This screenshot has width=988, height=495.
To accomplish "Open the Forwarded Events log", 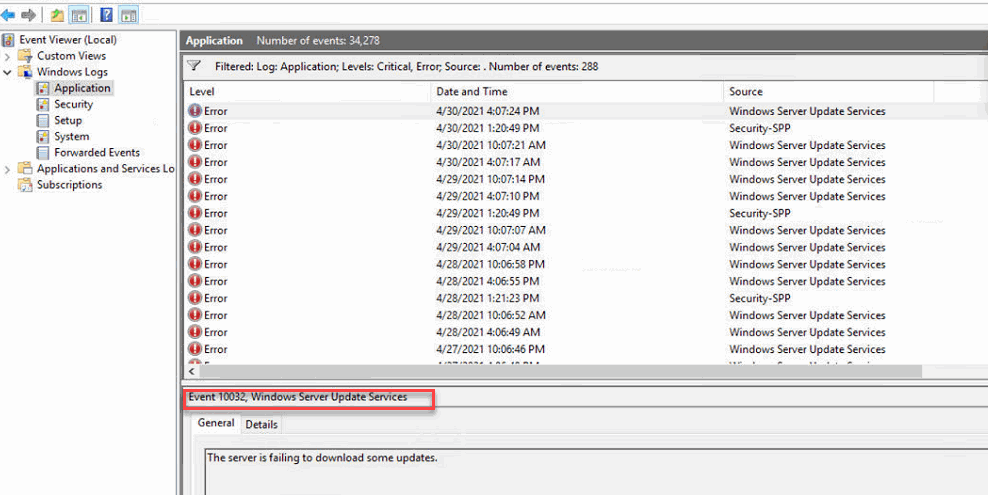I will [x=97, y=152].
